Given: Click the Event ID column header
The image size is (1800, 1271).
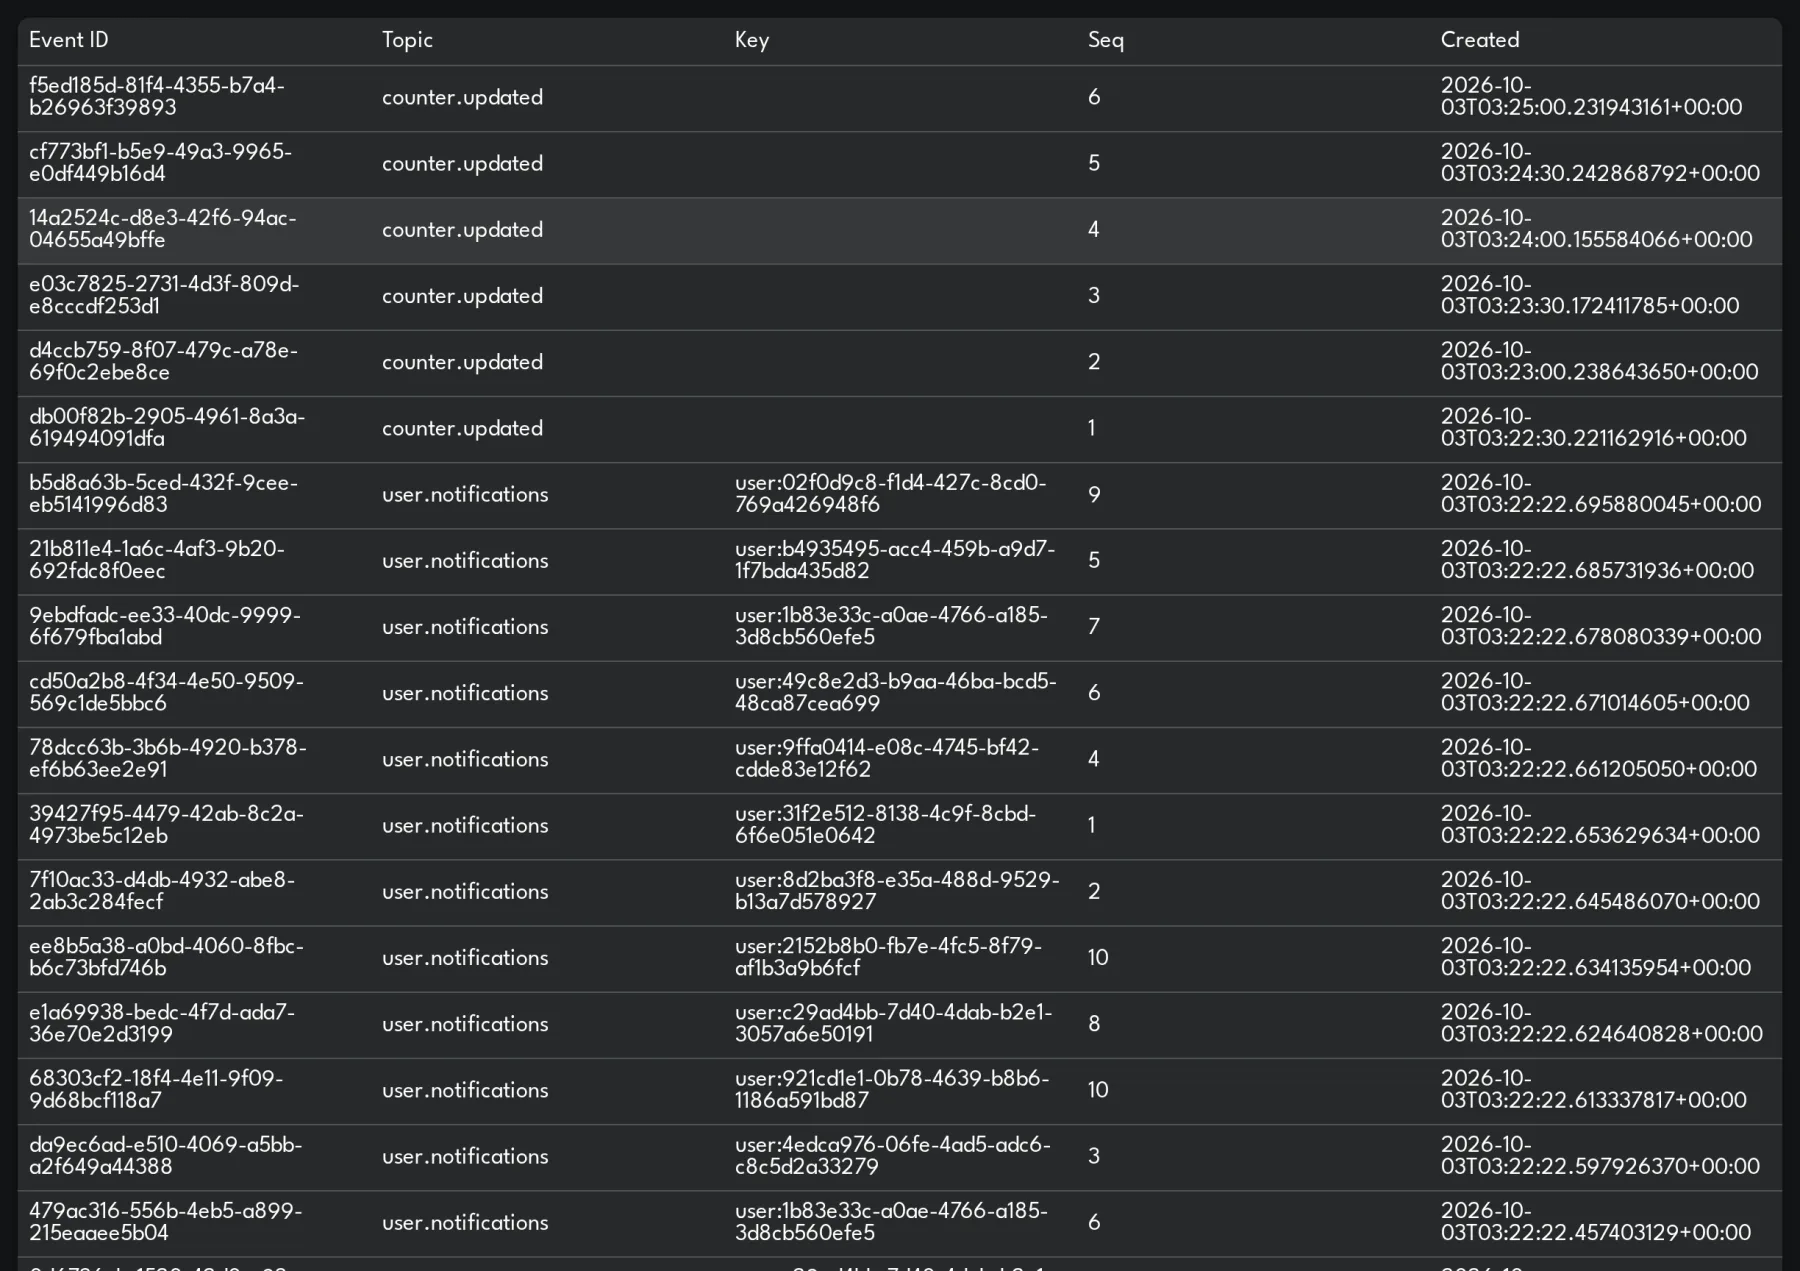Looking at the screenshot, I should pyautogui.click(x=69, y=40).
